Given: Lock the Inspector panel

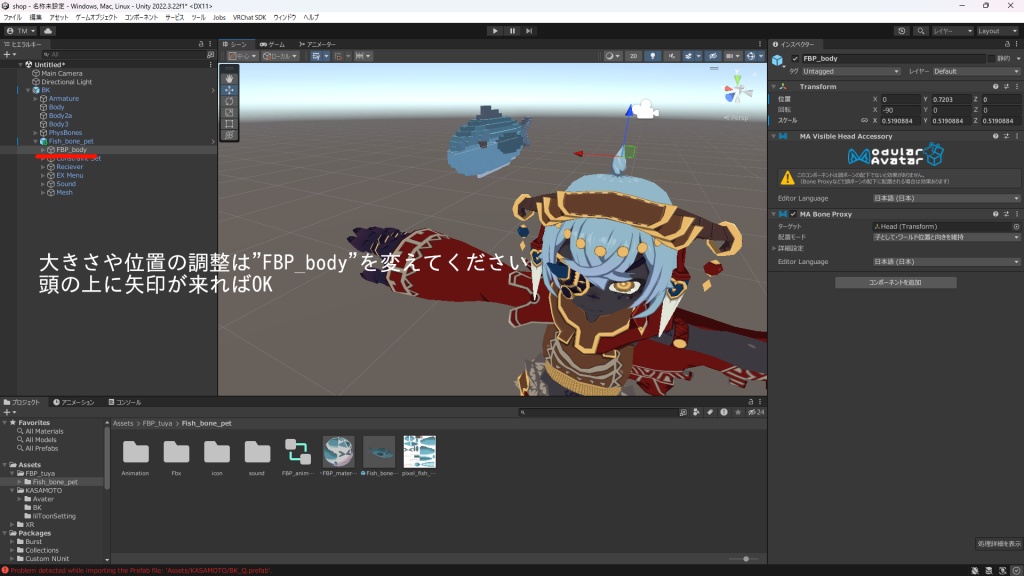Looking at the screenshot, I should pos(1007,44).
